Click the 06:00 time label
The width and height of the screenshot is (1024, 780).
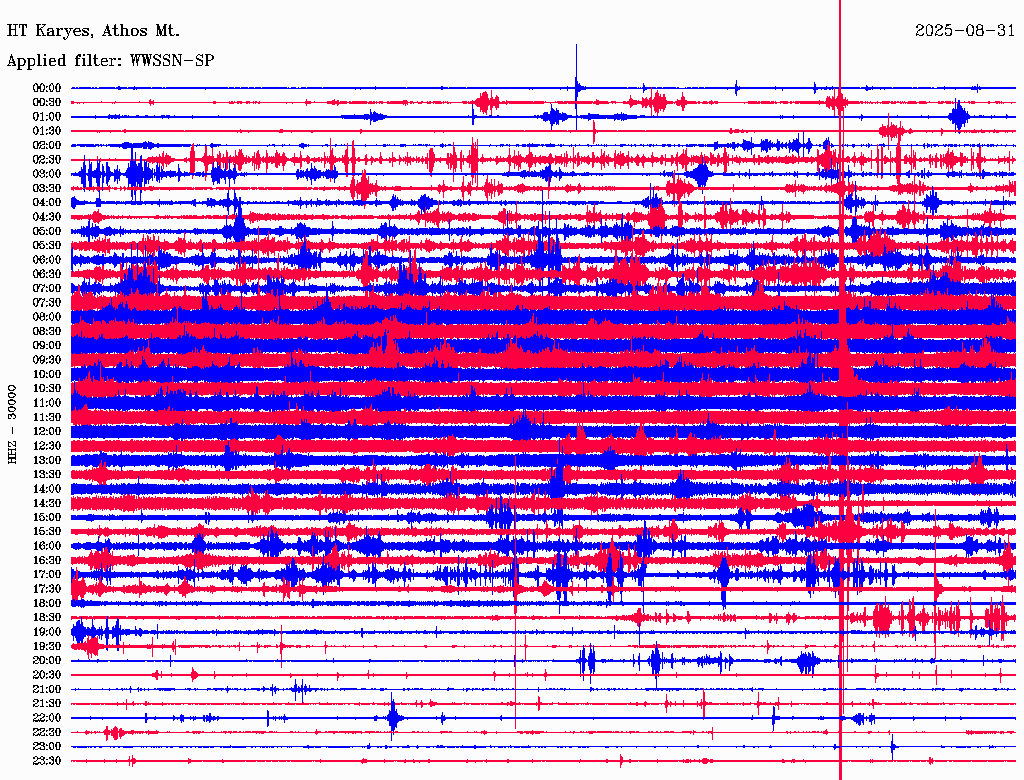point(47,259)
